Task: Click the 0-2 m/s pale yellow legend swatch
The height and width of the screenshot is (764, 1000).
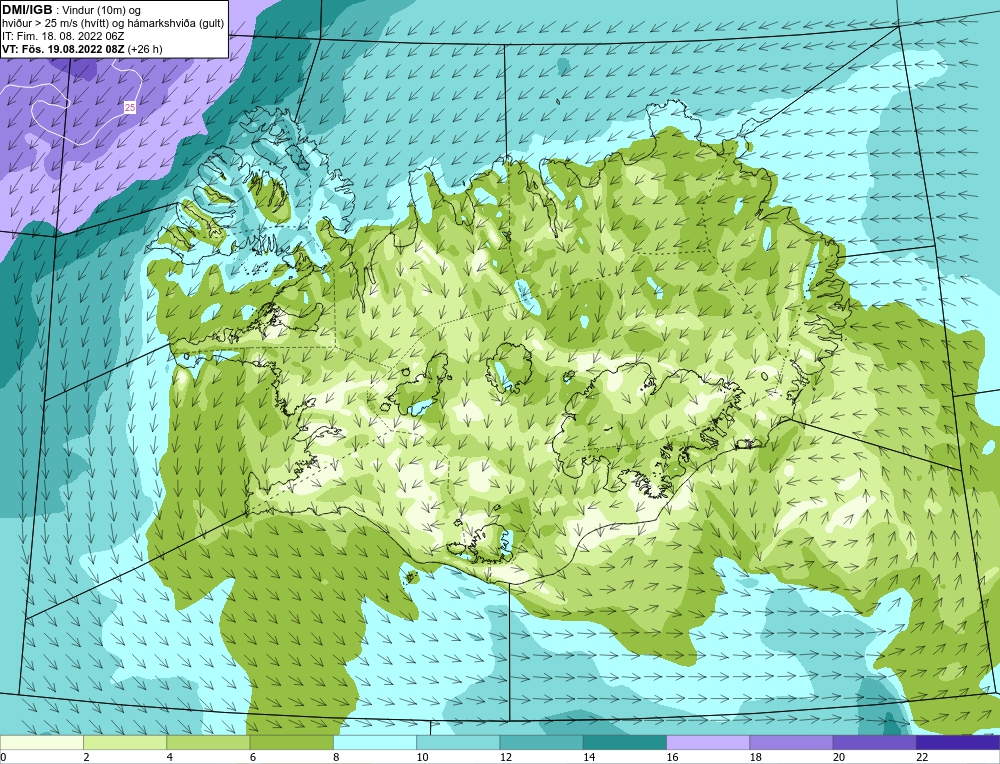Action: tap(41, 743)
